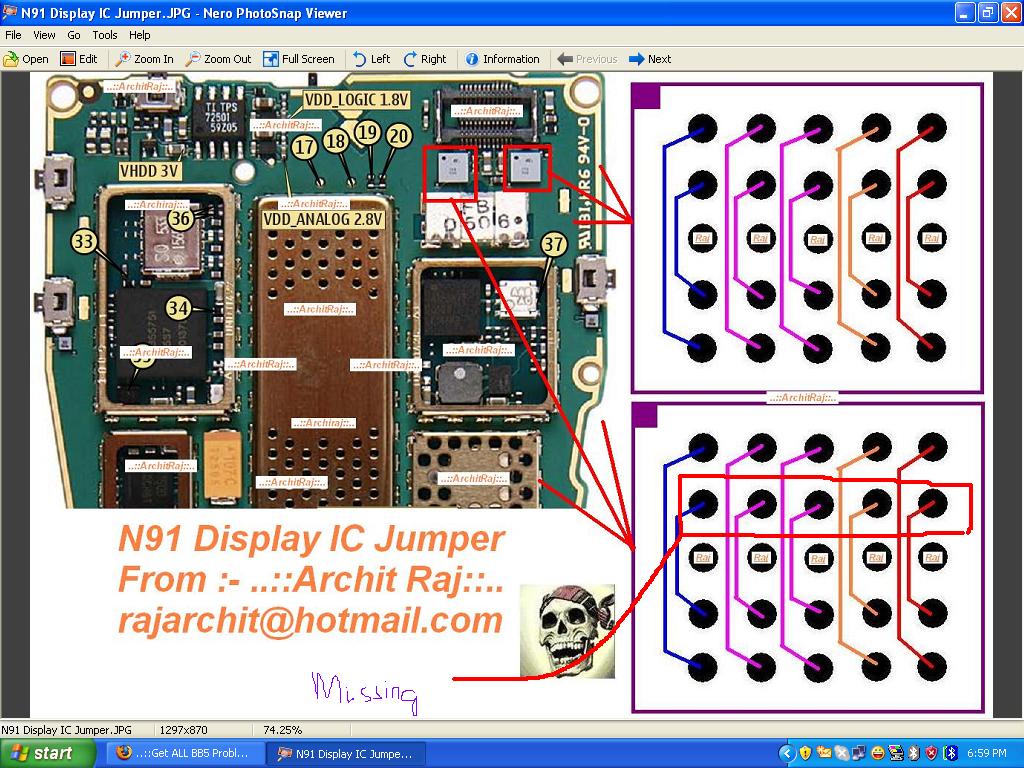The image size is (1024, 768).
Task: Click the Open folder toolbar icon
Action: (11, 59)
